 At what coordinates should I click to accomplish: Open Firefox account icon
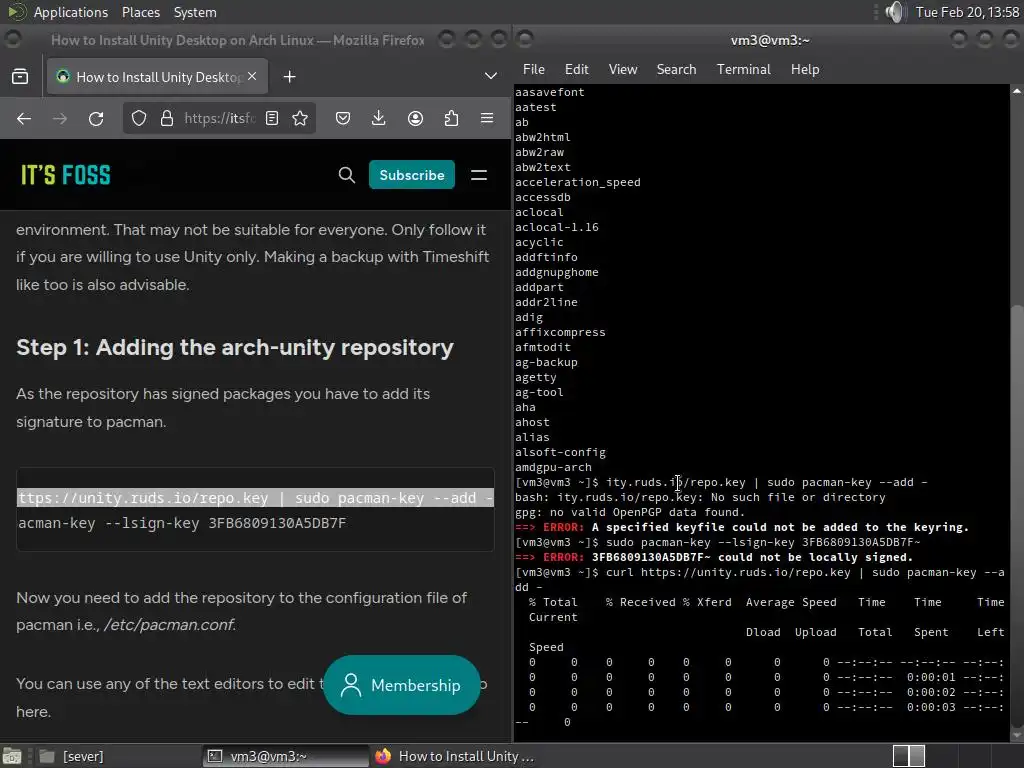point(415,118)
